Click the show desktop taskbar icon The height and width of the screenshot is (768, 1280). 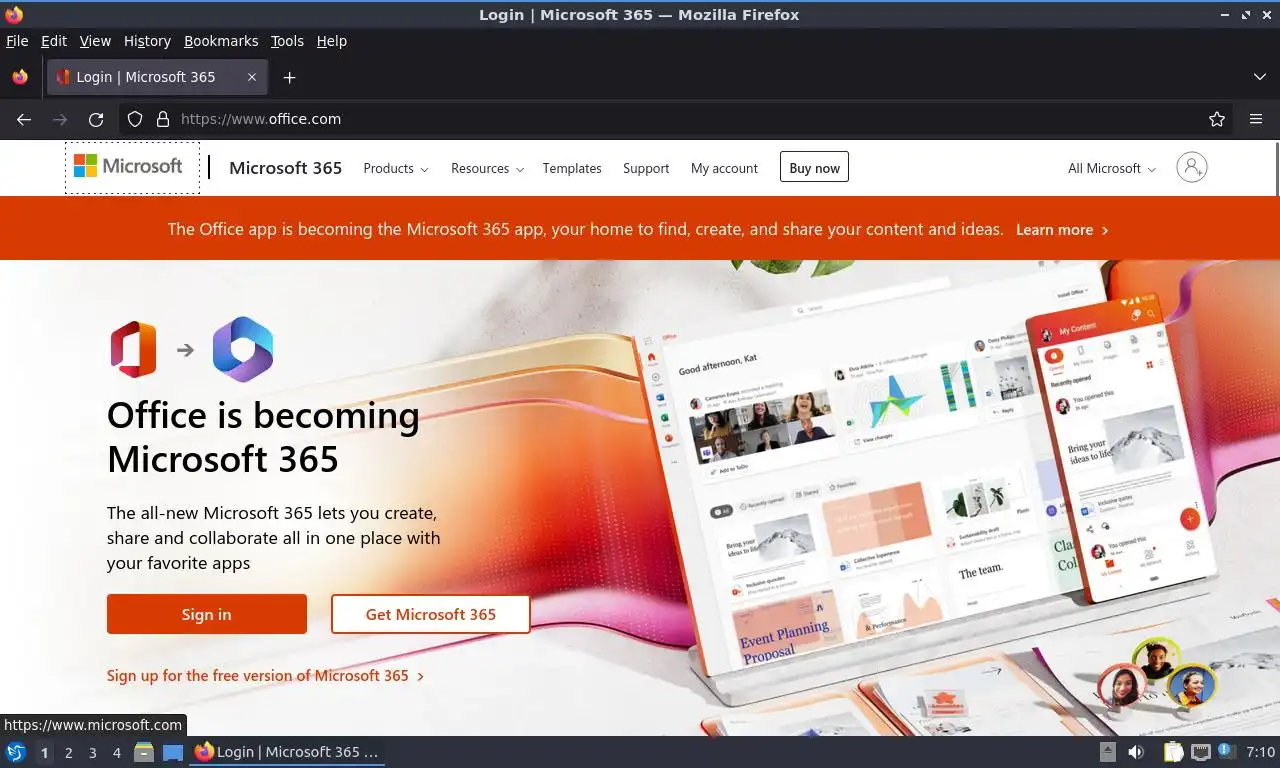click(173, 752)
